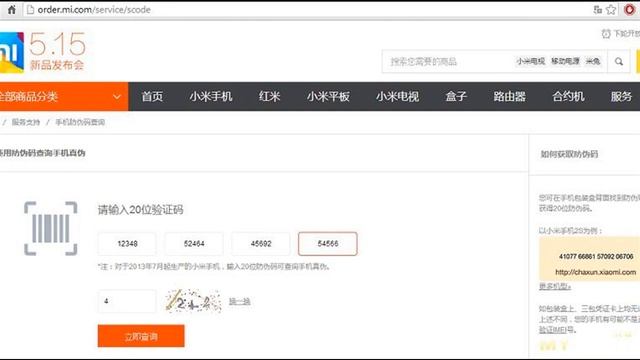Open the 首页 nav item

[x=152, y=97]
